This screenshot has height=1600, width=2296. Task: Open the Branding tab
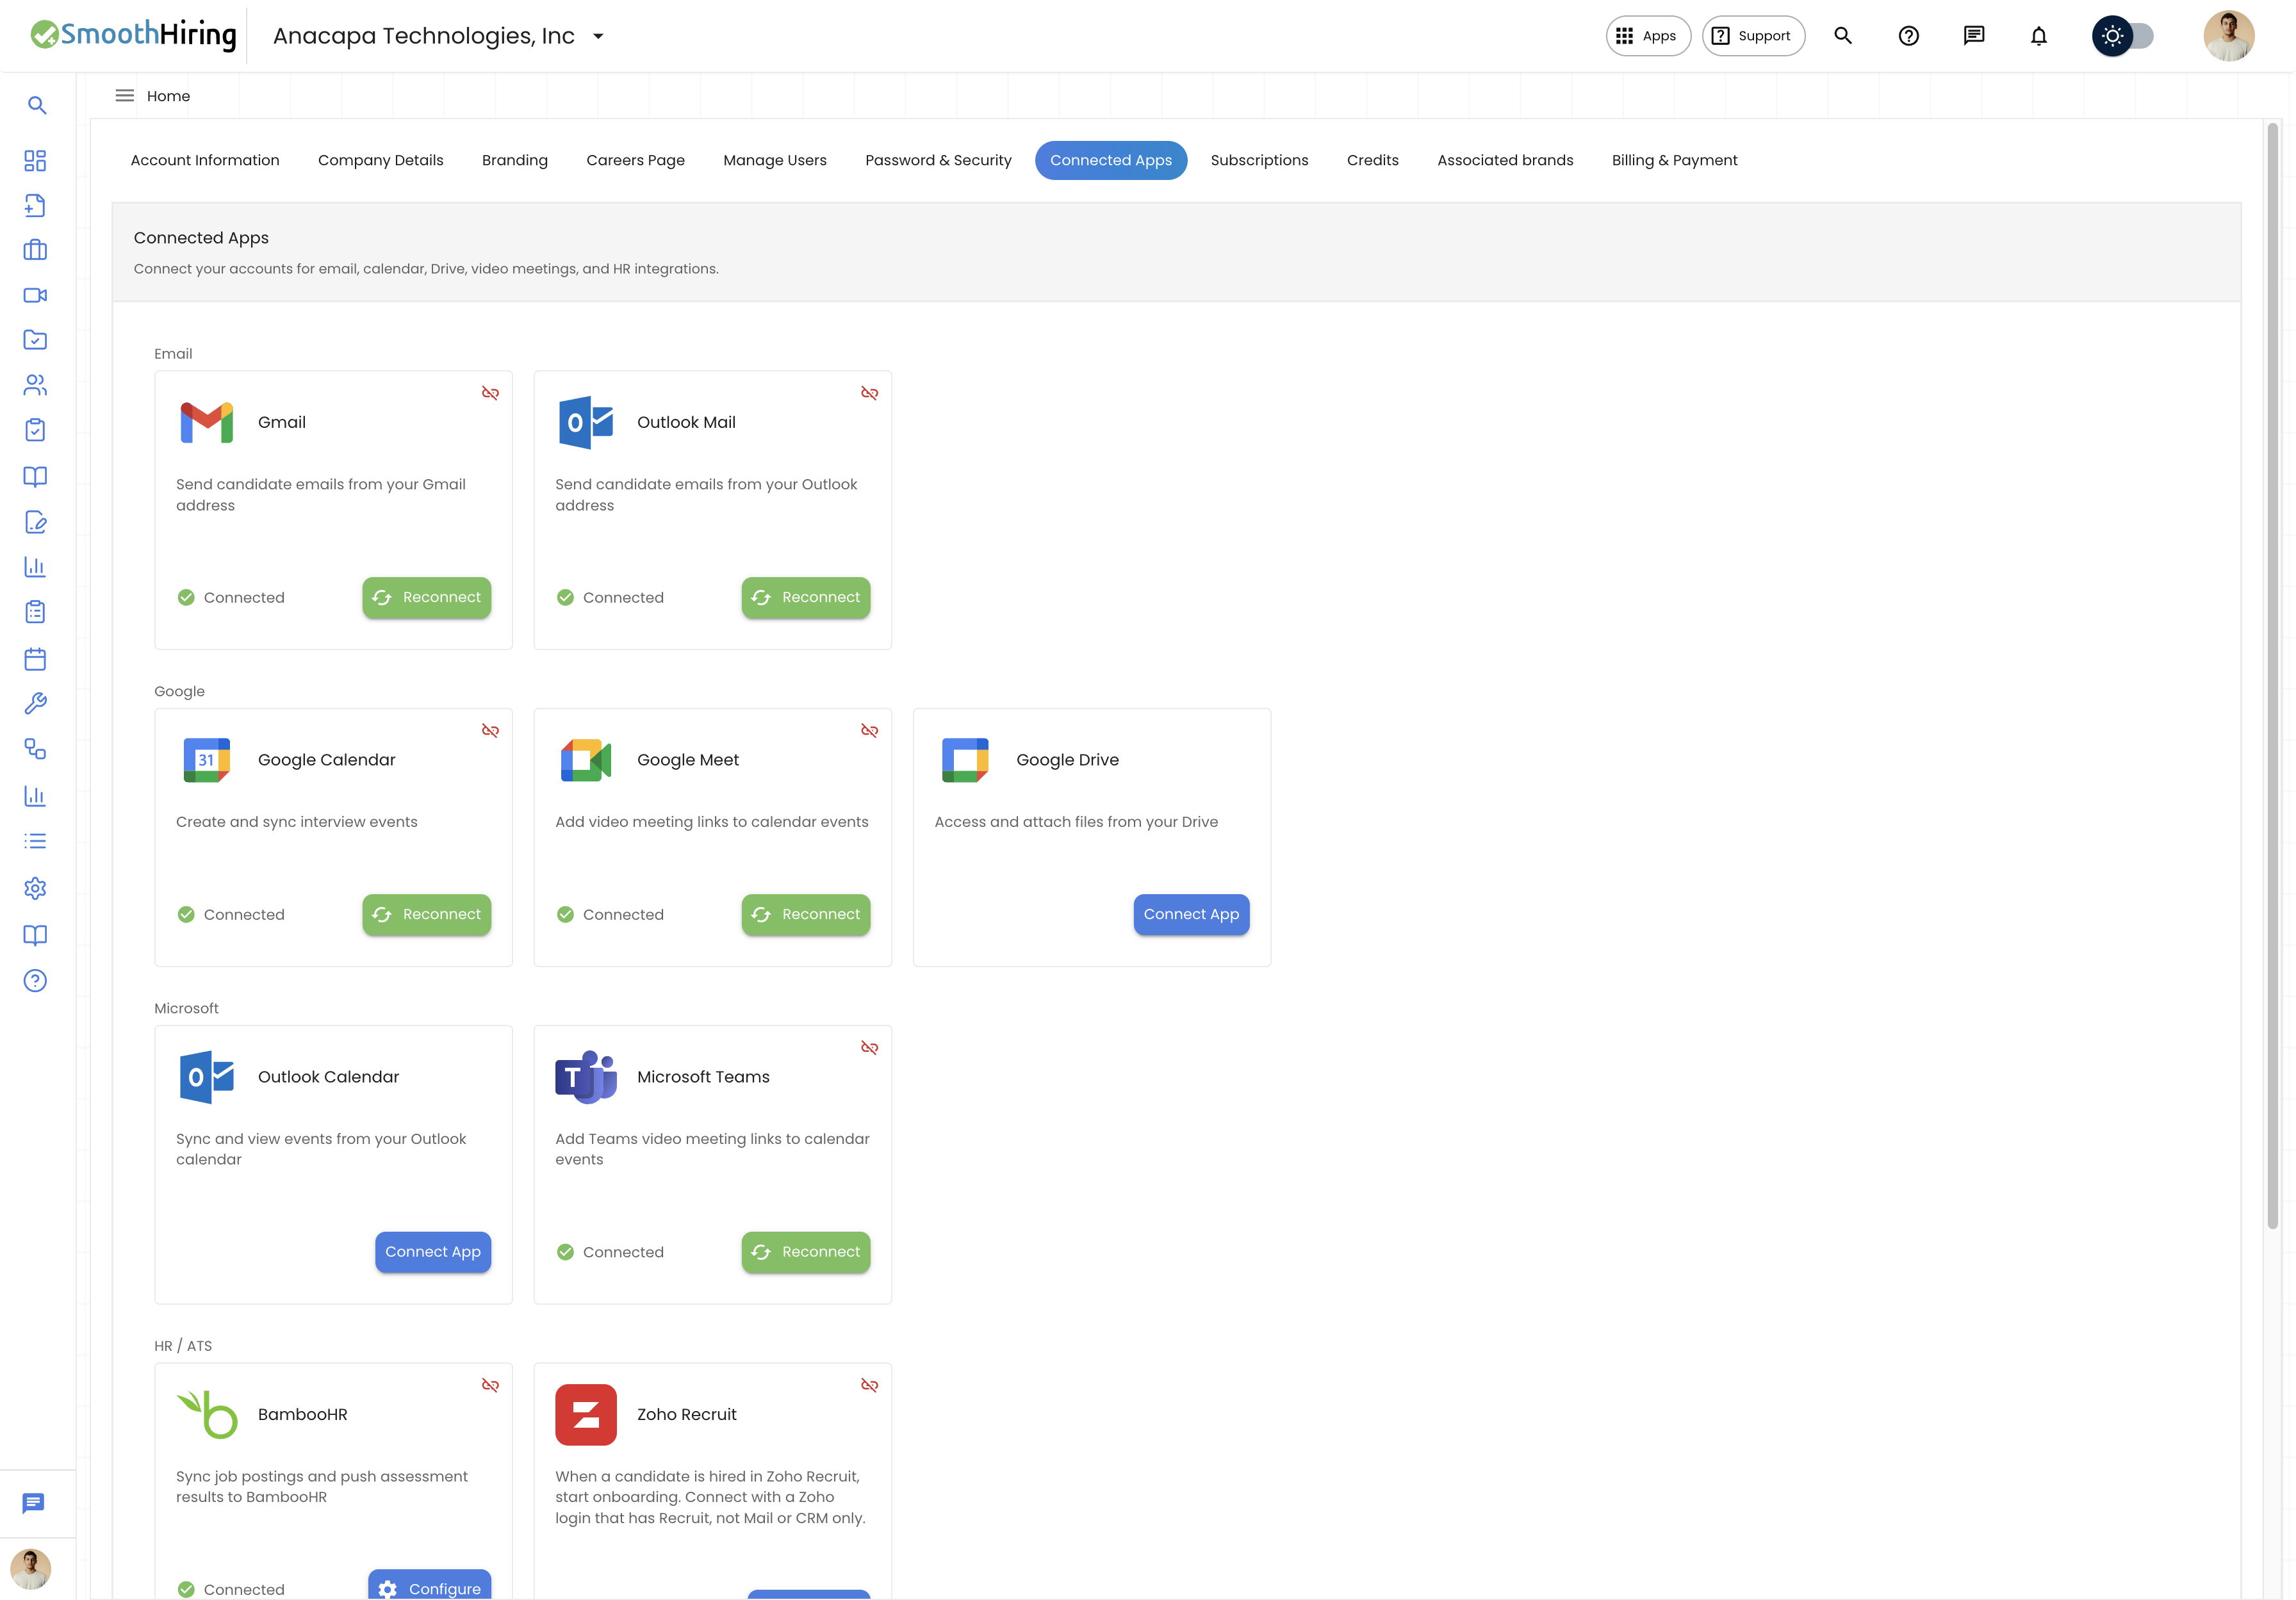pos(515,160)
